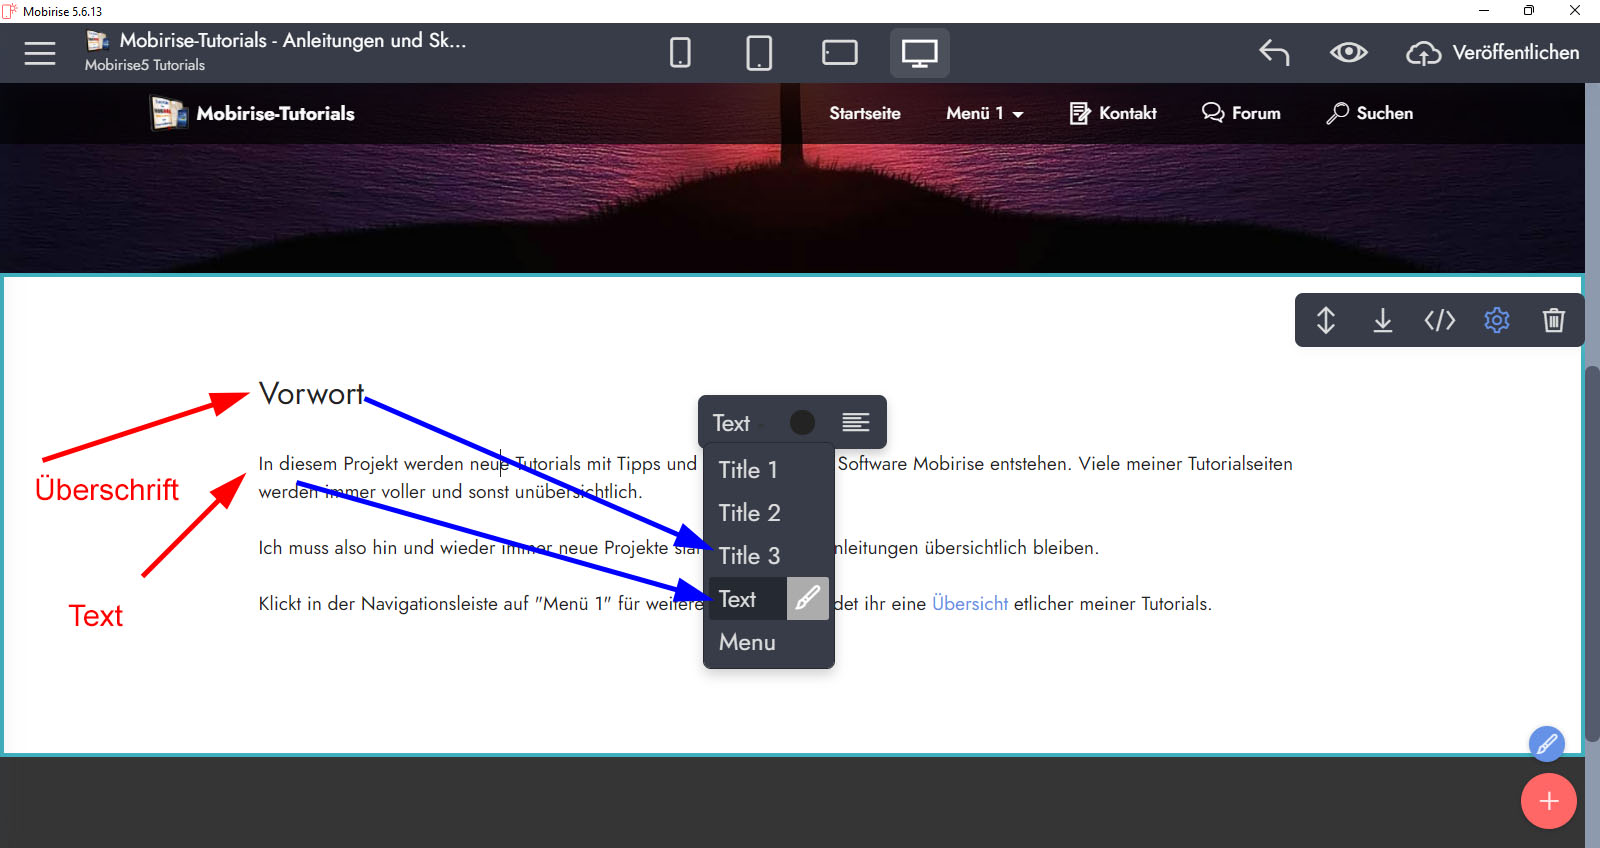Switch to desktop preview mode
Screen dimensions: 1600x848
920,52
